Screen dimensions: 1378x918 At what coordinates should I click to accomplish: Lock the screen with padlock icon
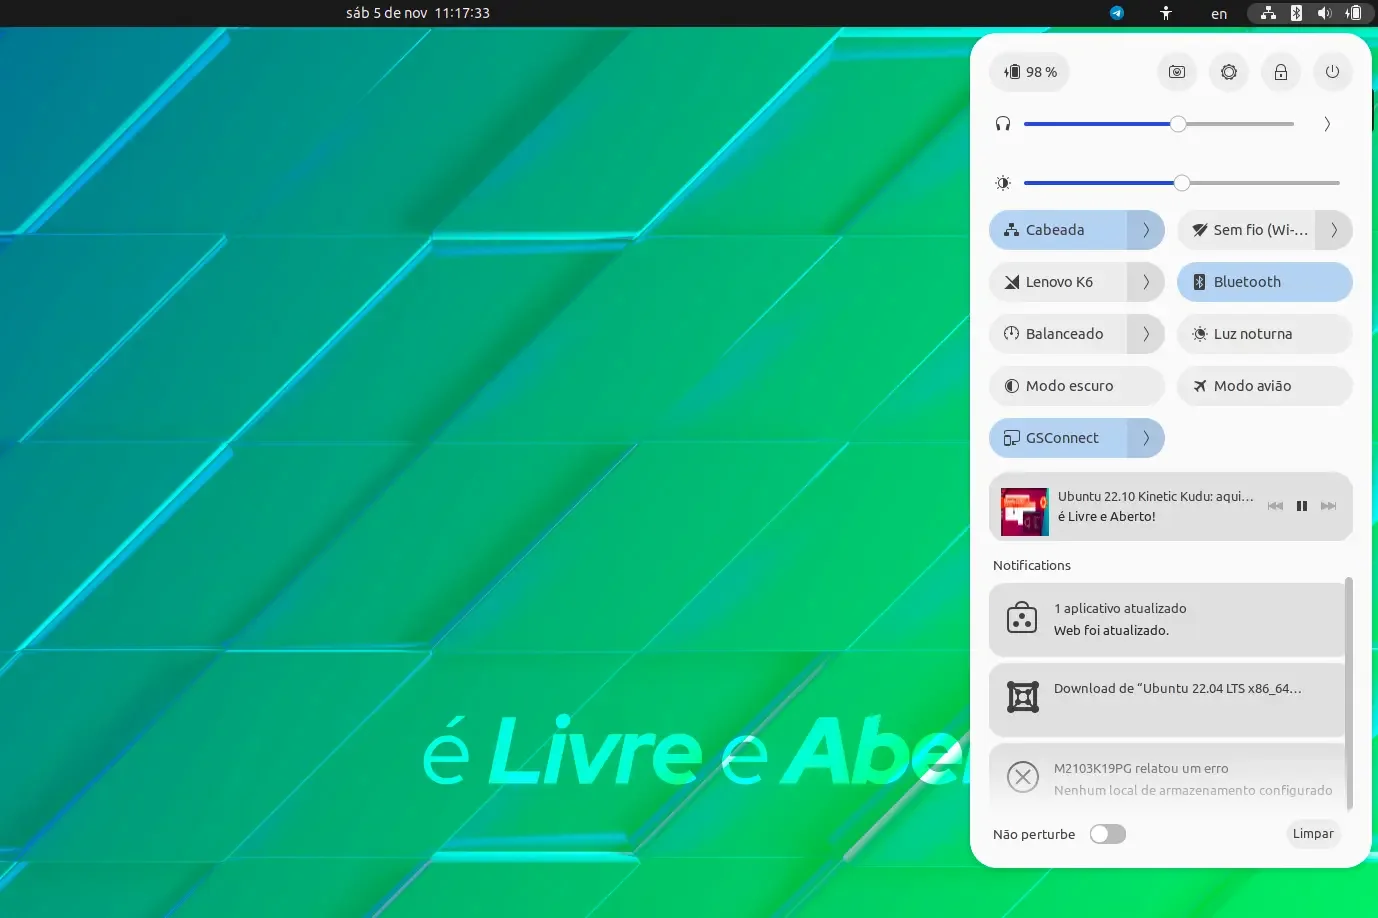(x=1281, y=72)
